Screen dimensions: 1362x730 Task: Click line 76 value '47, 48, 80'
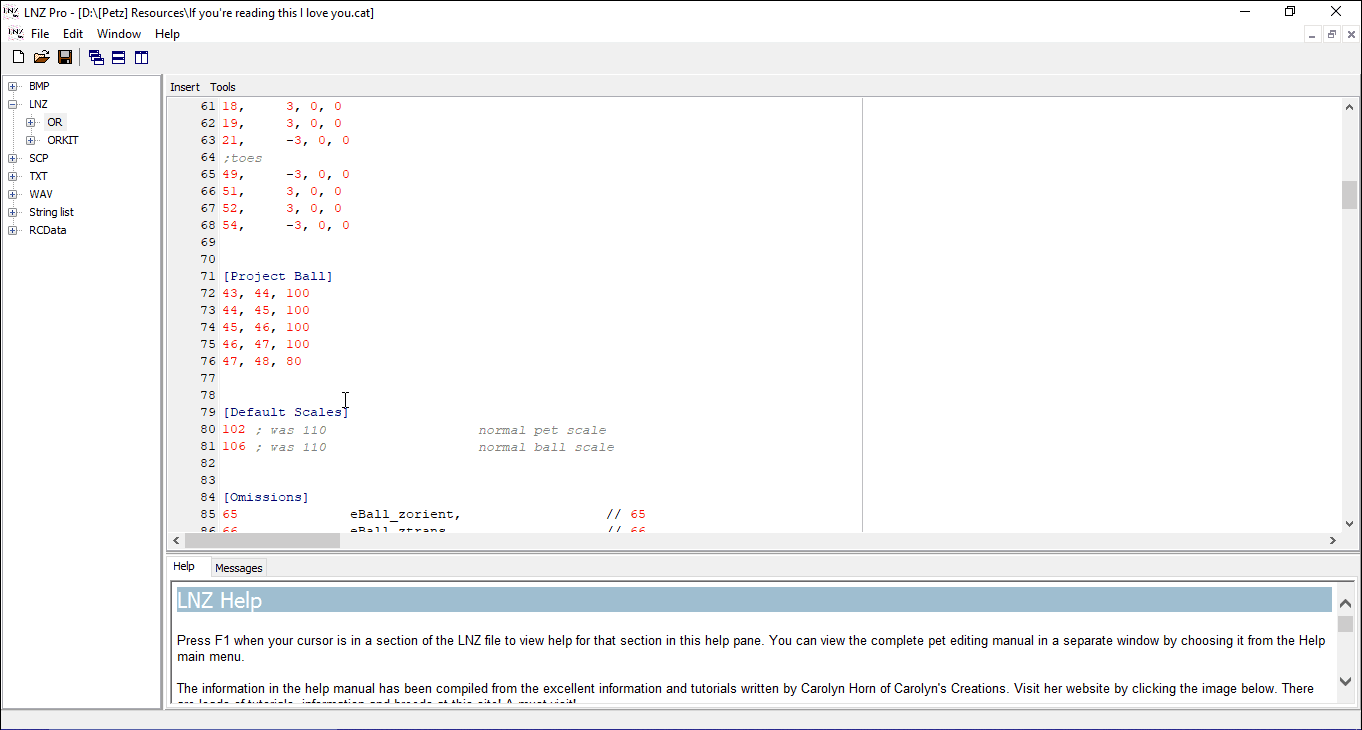(x=262, y=361)
